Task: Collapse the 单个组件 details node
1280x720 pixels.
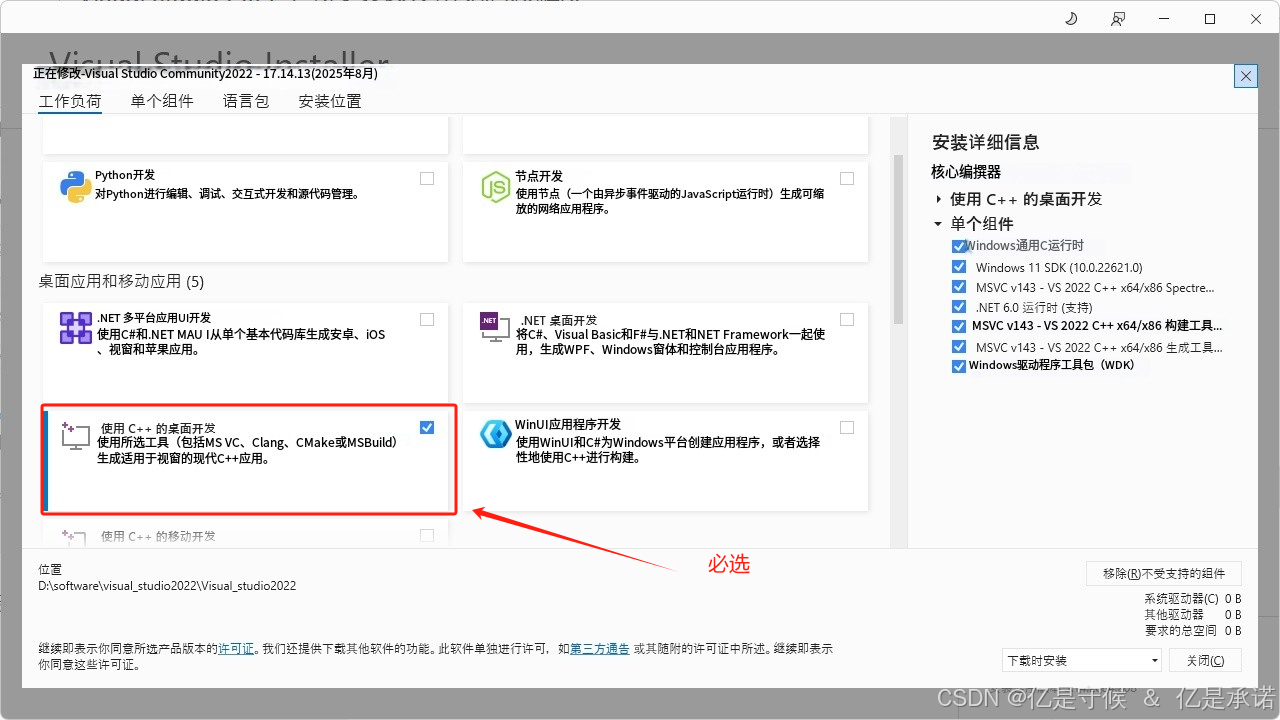Action: [x=939, y=224]
